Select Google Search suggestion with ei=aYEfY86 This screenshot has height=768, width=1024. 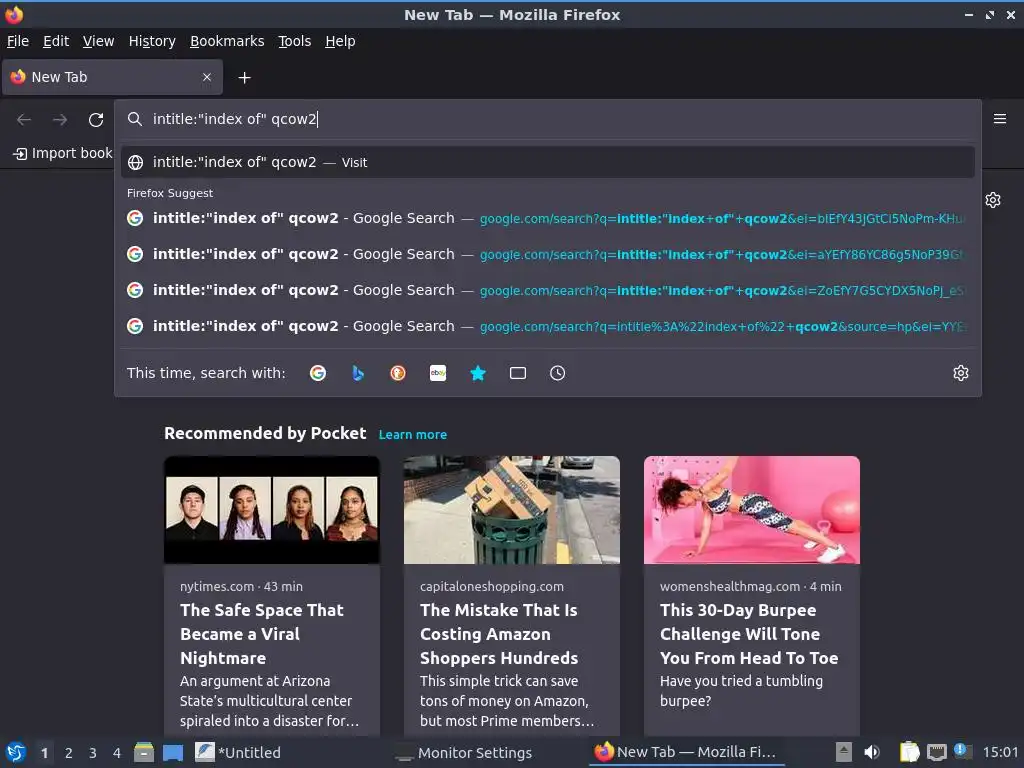547,254
